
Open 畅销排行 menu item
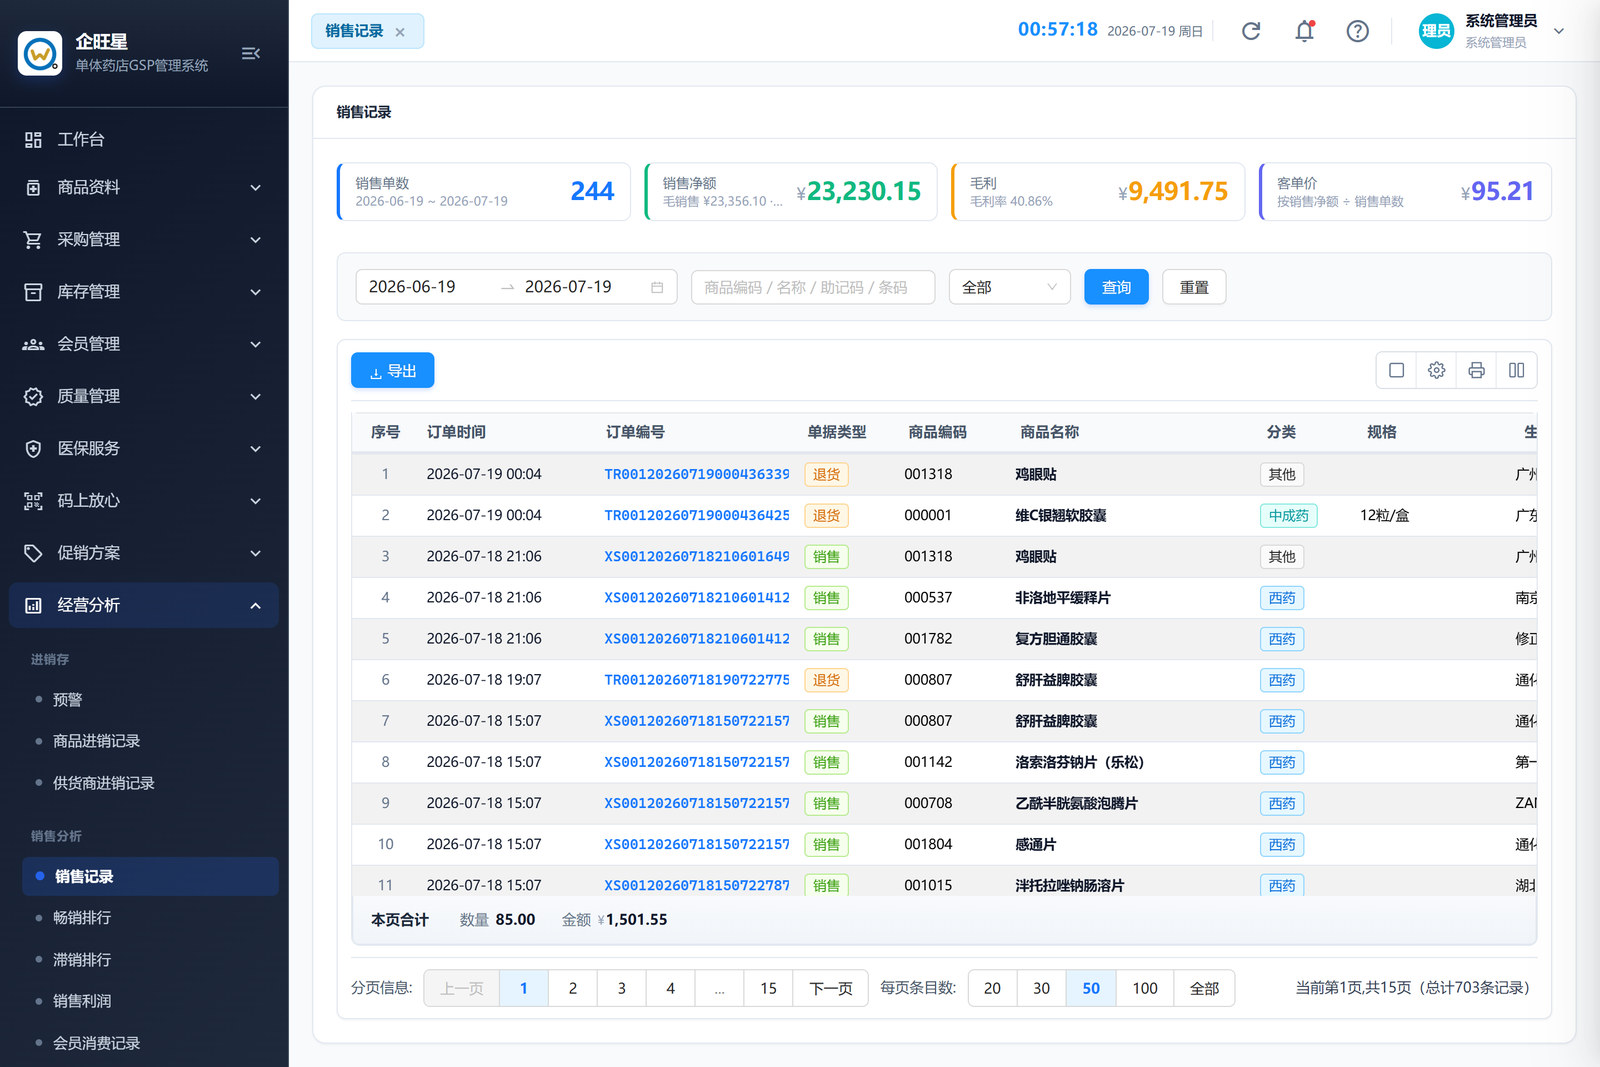coord(150,918)
